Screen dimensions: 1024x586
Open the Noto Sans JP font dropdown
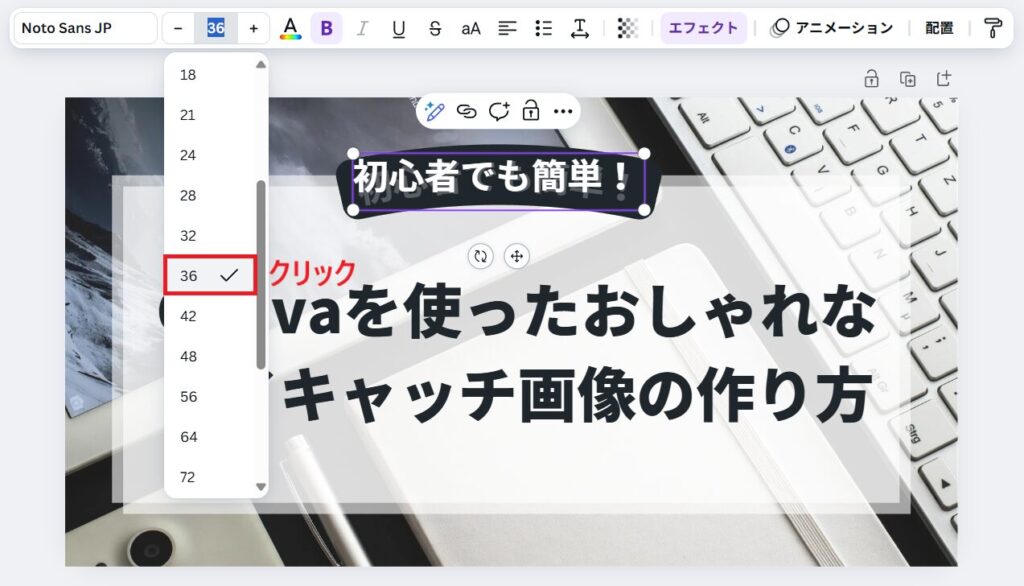(84, 28)
